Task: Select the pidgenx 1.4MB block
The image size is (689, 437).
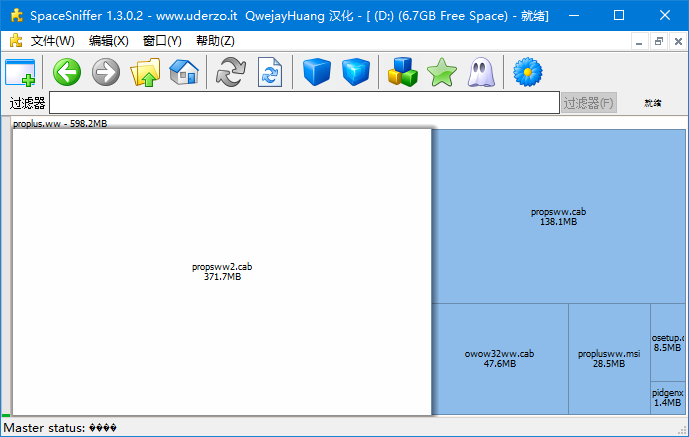Action: click(x=668, y=397)
